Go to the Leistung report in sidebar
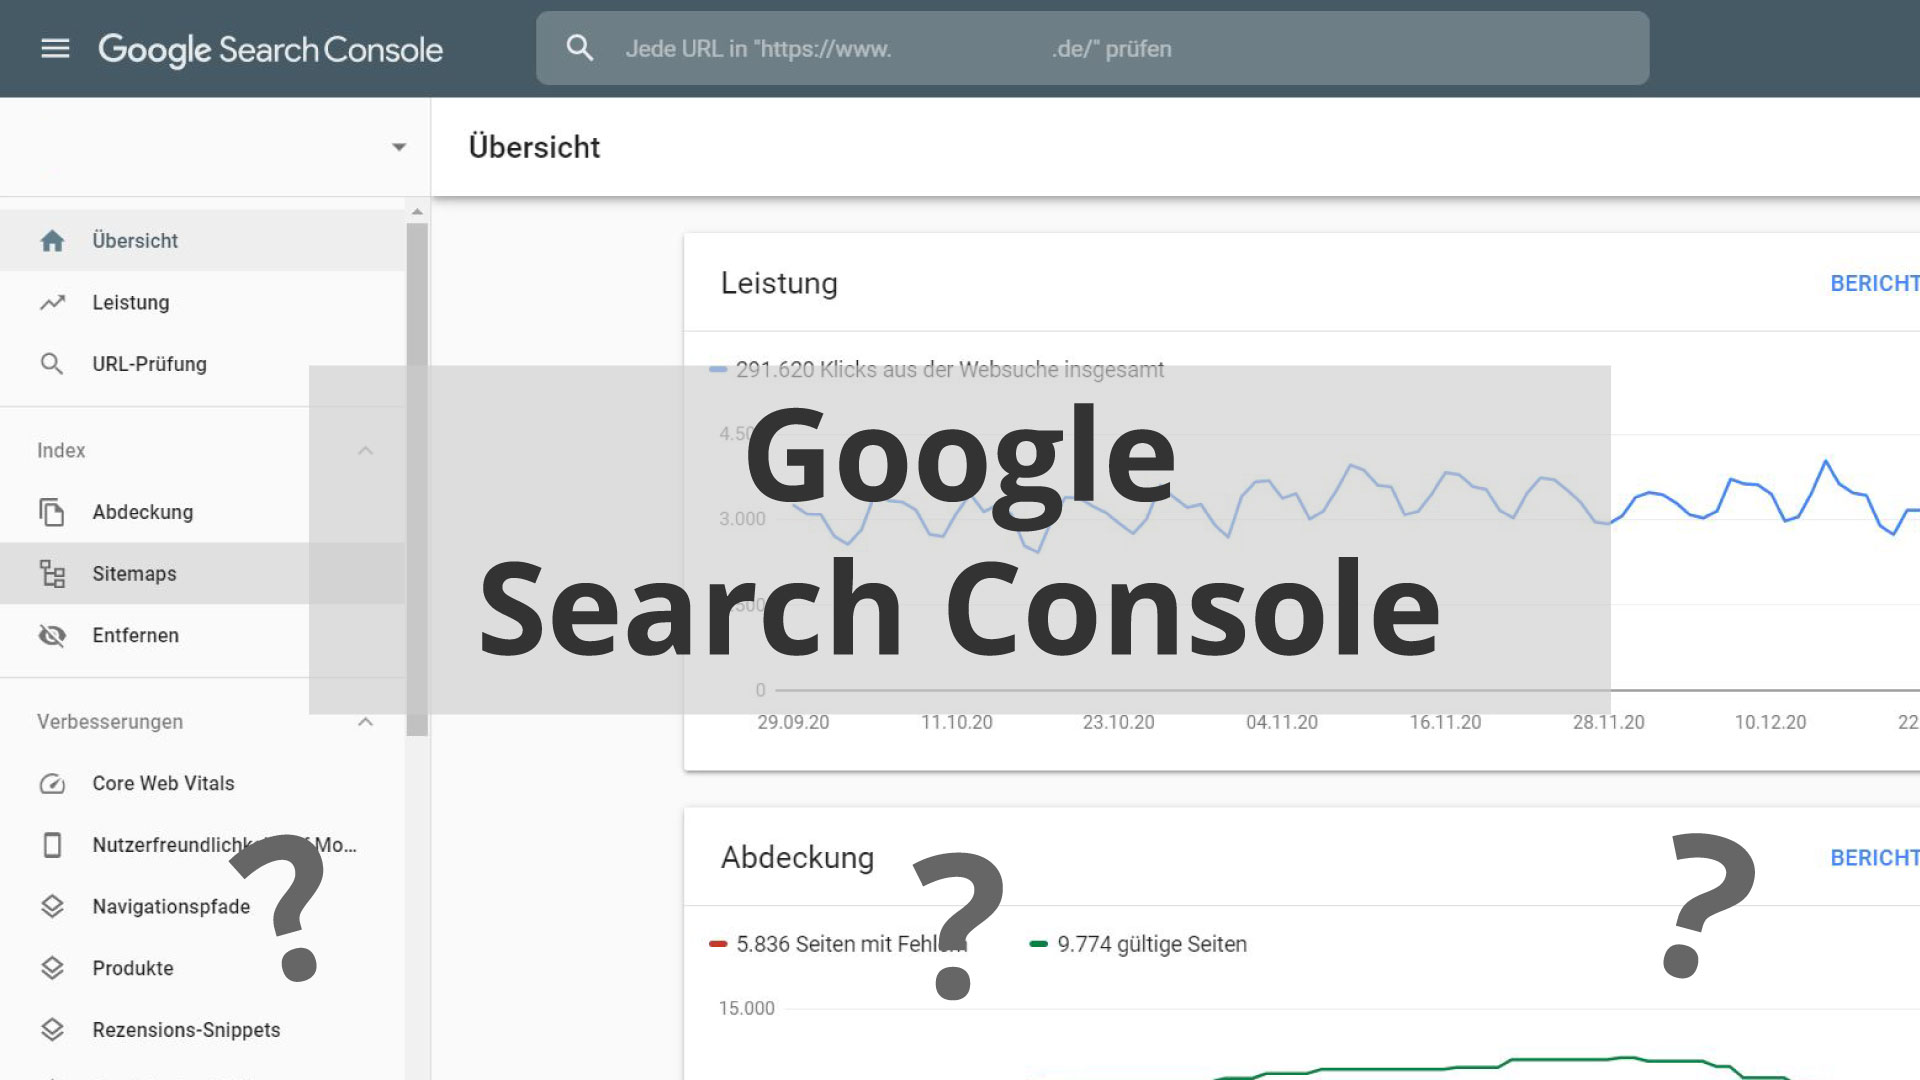The height and width of the screenshot is (1080, 1920). (202, 302)
